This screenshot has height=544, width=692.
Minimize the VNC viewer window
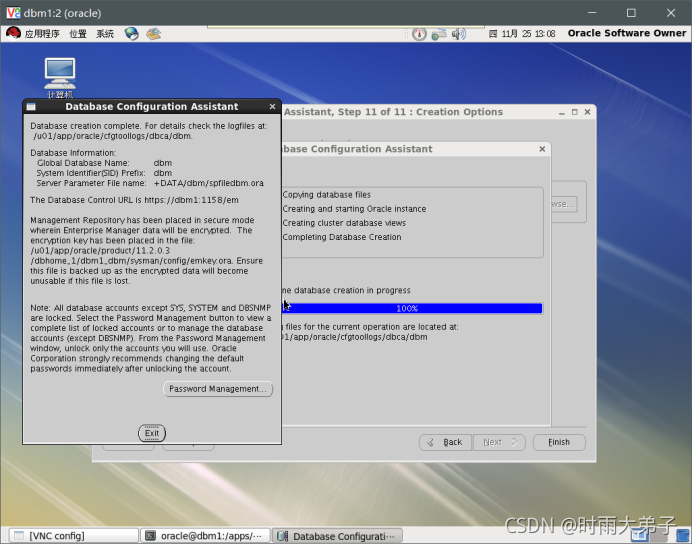[x=592, y=13]
